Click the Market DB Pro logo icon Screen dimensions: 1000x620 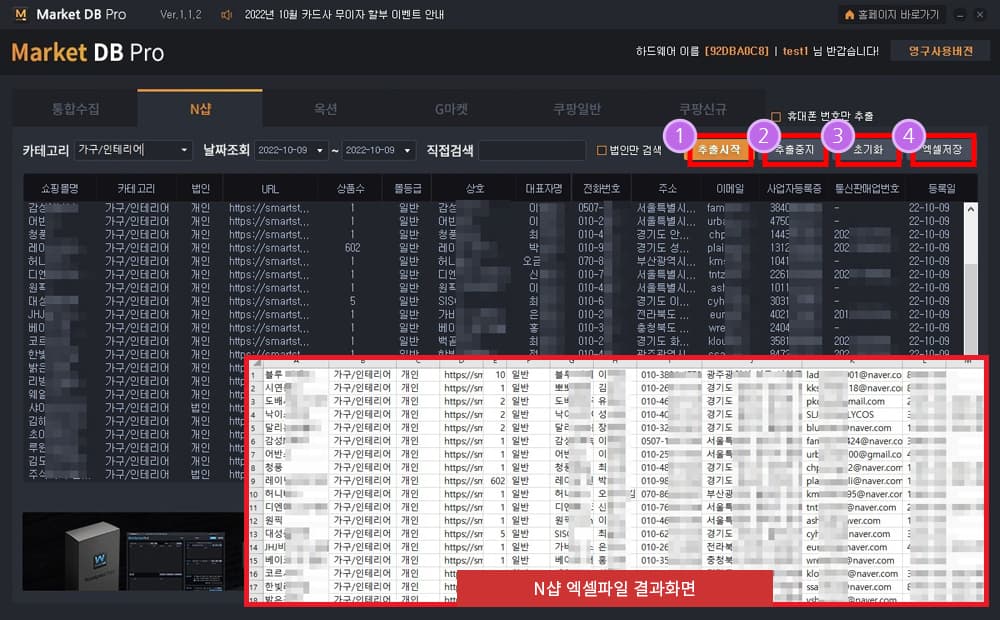tap(20, 14)
